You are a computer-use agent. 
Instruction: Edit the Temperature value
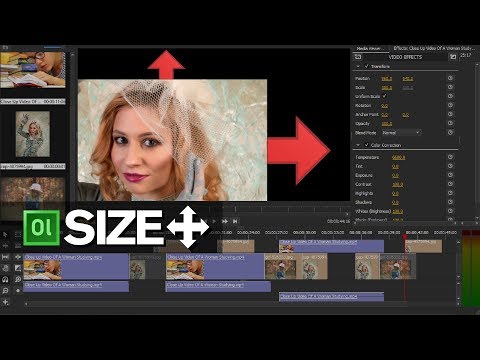click(x=399, y=157)
